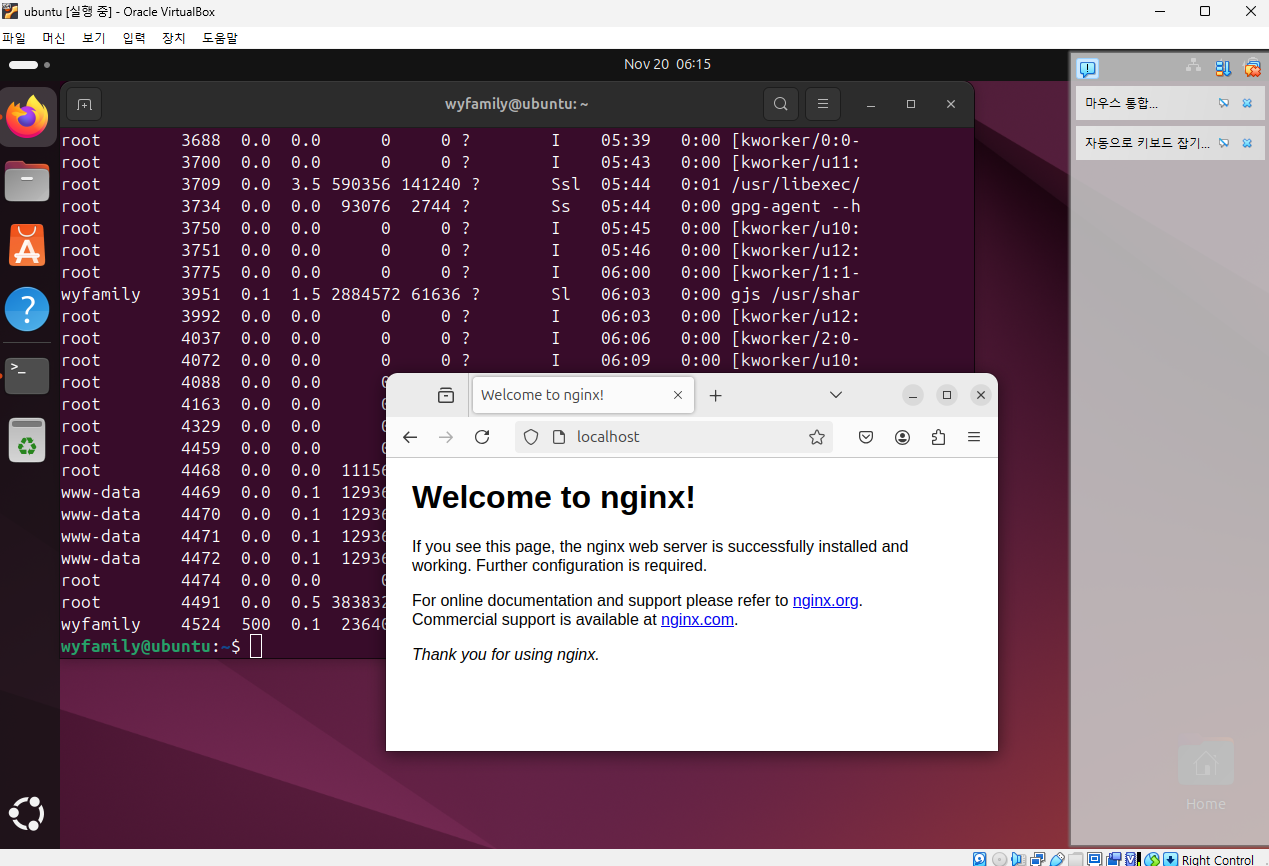Dismiss 마우스 통합 notification with X
The width and height of the screenshot is (1269, 866).
[x=1247, y=103]
